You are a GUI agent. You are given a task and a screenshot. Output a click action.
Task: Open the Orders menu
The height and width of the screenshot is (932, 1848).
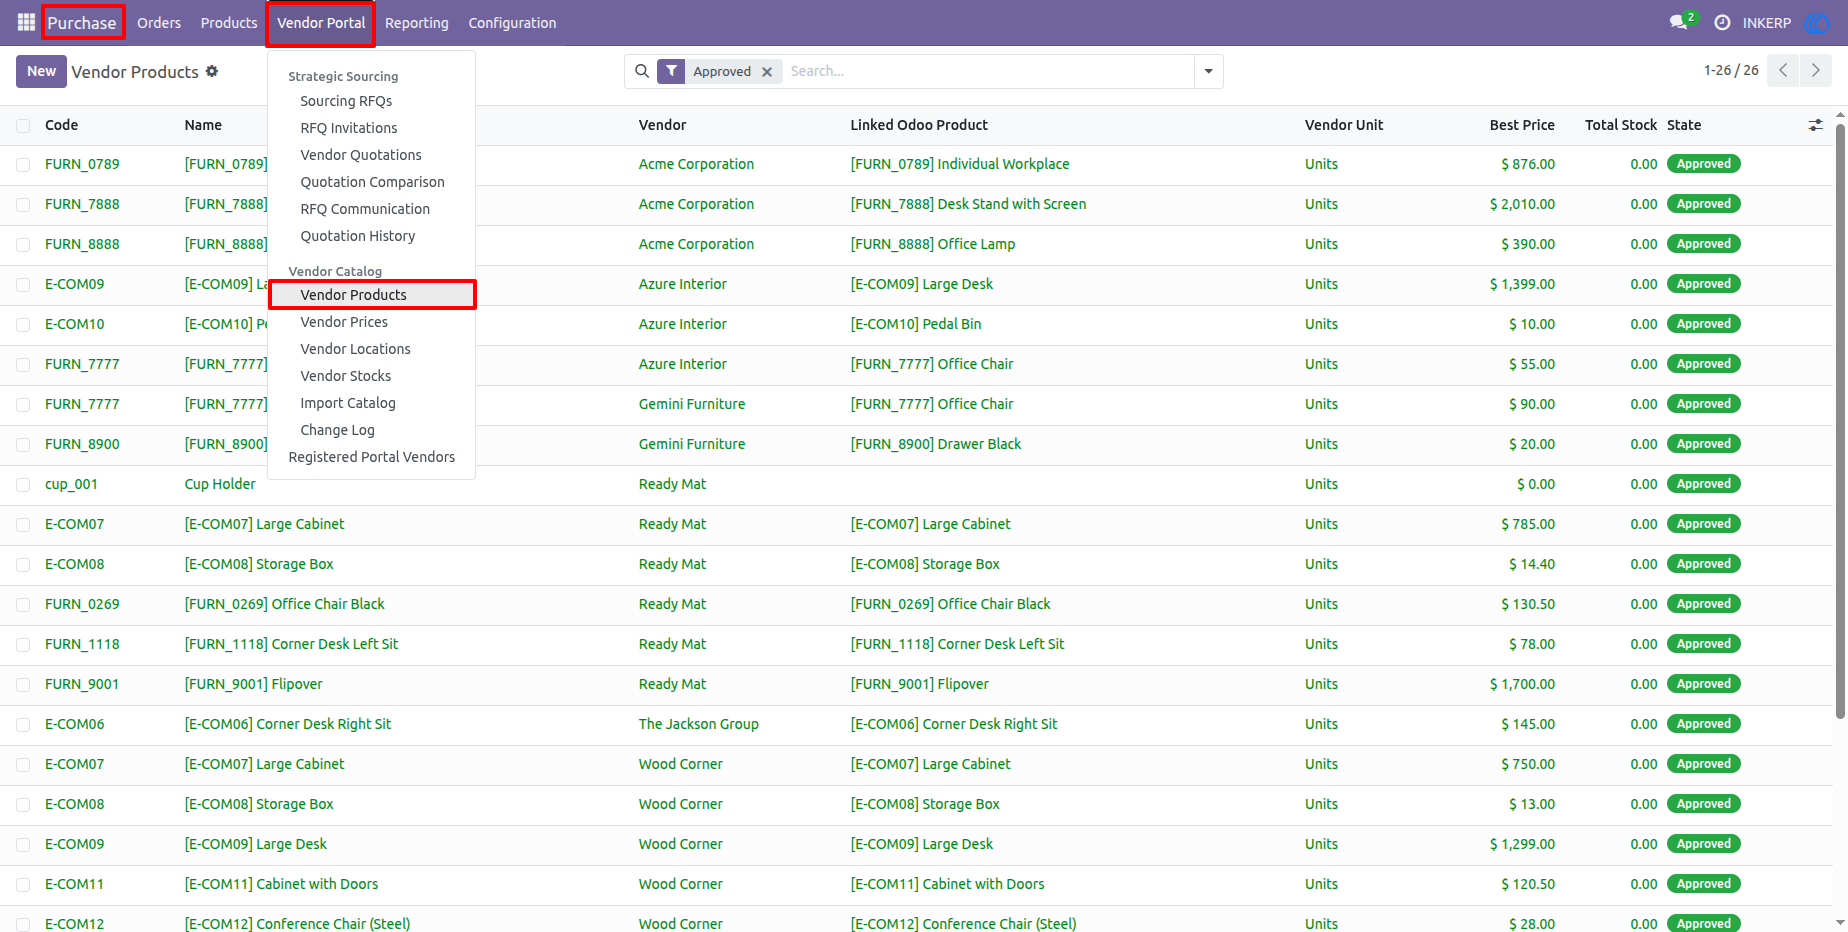click(159, 22)
